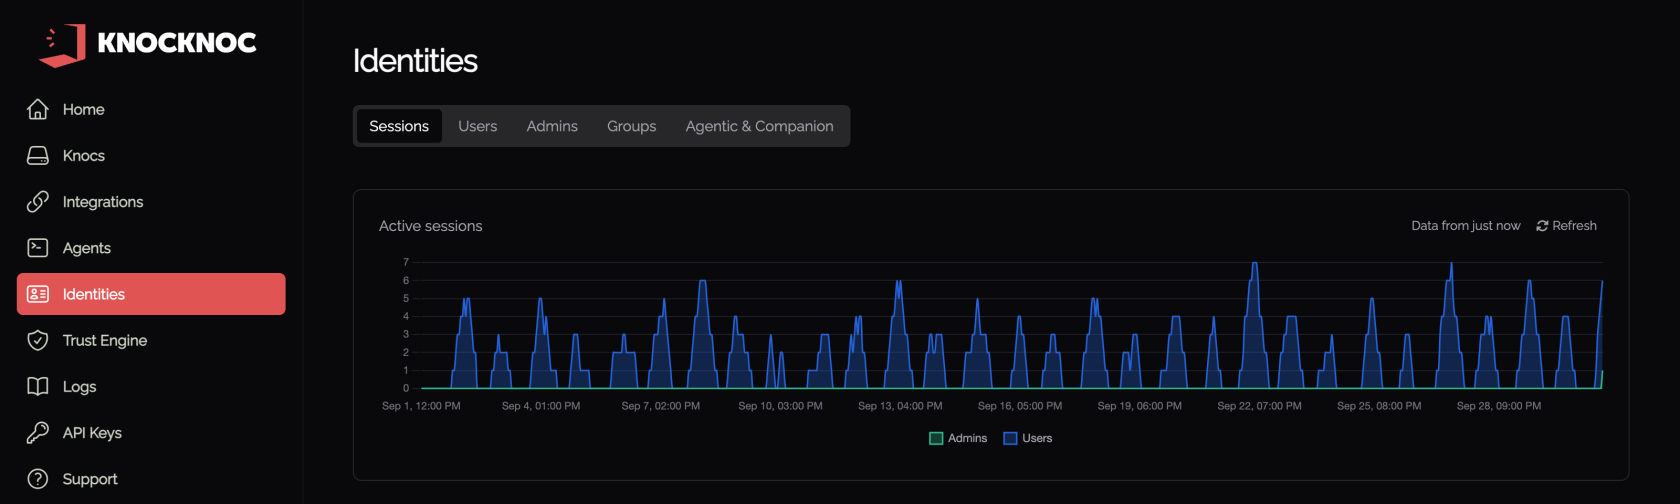This screenshot has height=504, width=1680.
Task: Click the 'Sep 16, 05:00 PM' axis label
Action: coord(1020,406)
